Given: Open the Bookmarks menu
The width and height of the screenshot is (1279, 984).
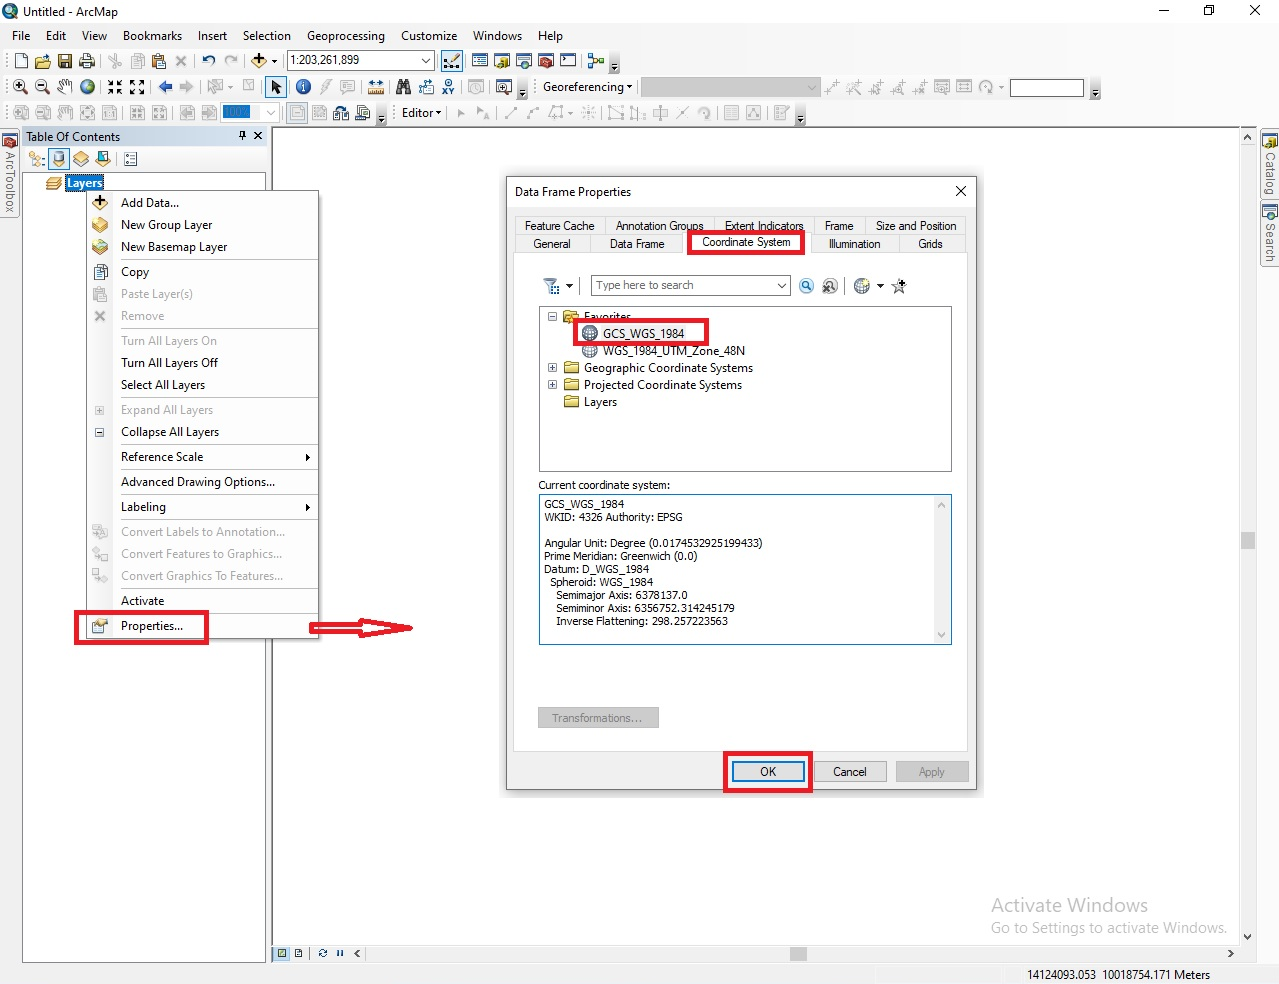Looking at the screenshot, I should 152,36.
